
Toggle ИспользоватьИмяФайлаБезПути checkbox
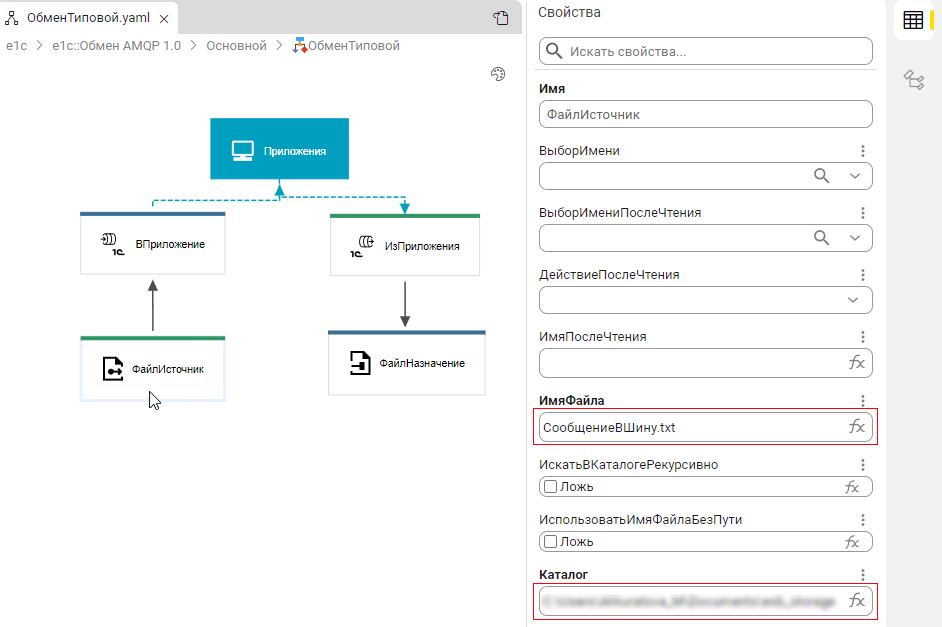click(550, 542)
